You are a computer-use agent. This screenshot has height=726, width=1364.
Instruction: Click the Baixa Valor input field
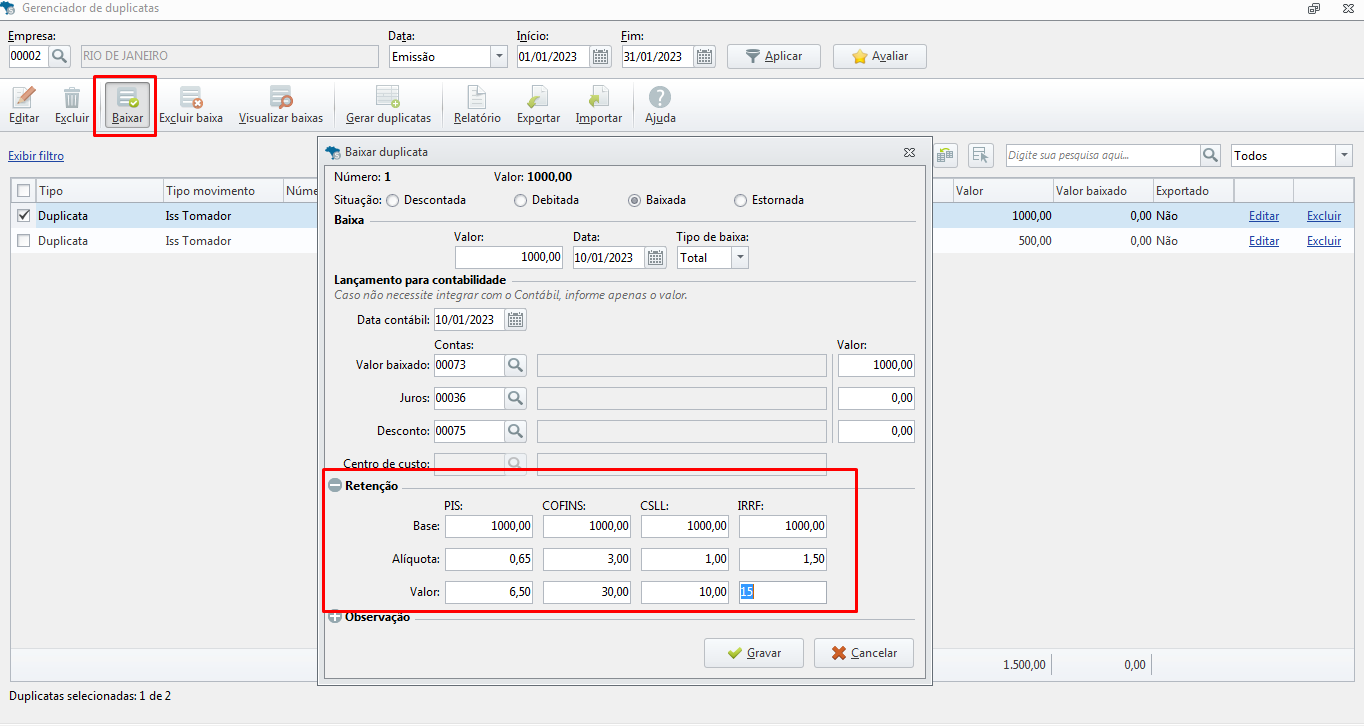coord(510,258)
